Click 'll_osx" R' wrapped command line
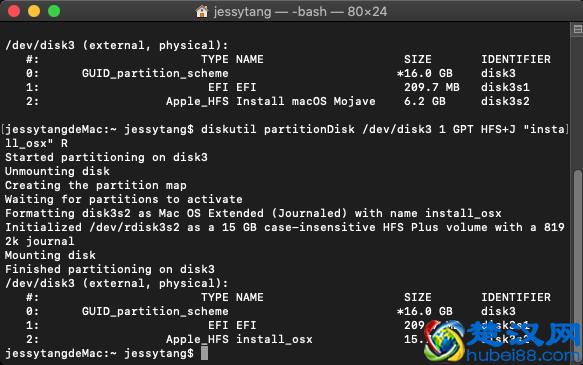This screenshot has width=583, height=365. 36,143
